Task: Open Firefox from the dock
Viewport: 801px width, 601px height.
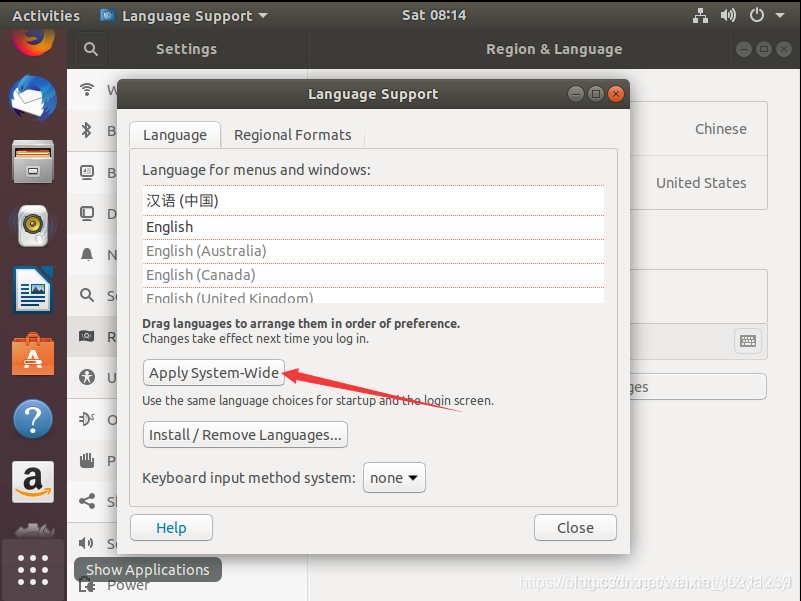Action: [x=33, y=40]
